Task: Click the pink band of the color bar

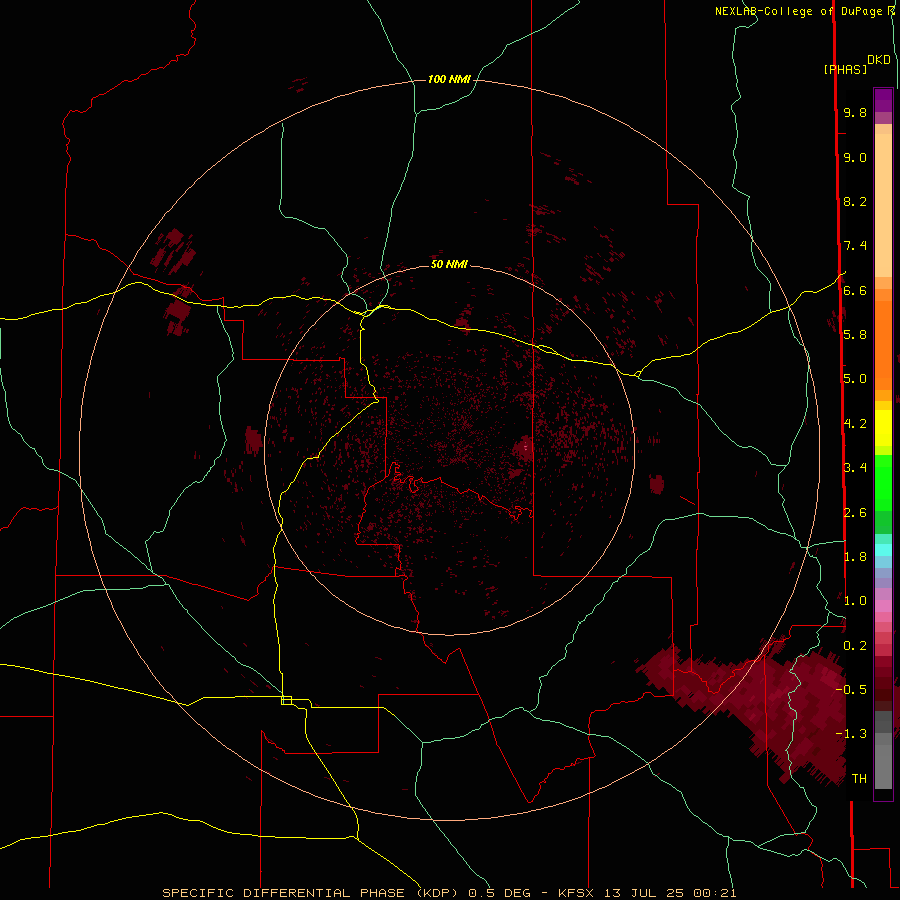Action: click(883, 606)
